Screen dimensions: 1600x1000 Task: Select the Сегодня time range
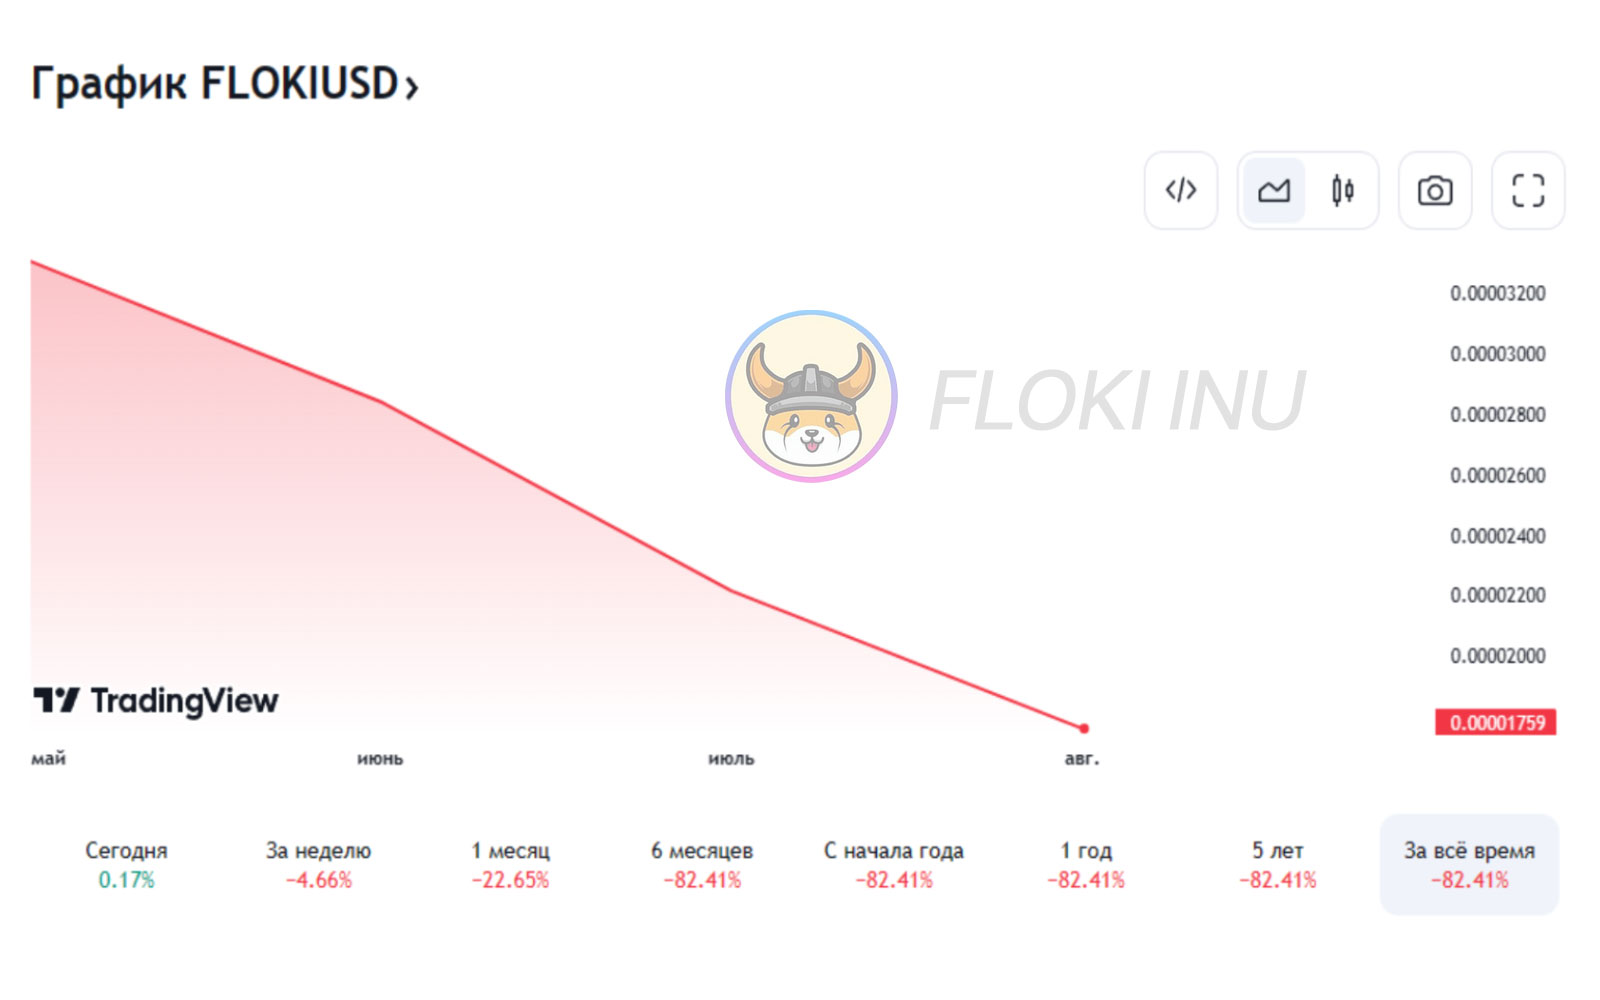point(126,864)
